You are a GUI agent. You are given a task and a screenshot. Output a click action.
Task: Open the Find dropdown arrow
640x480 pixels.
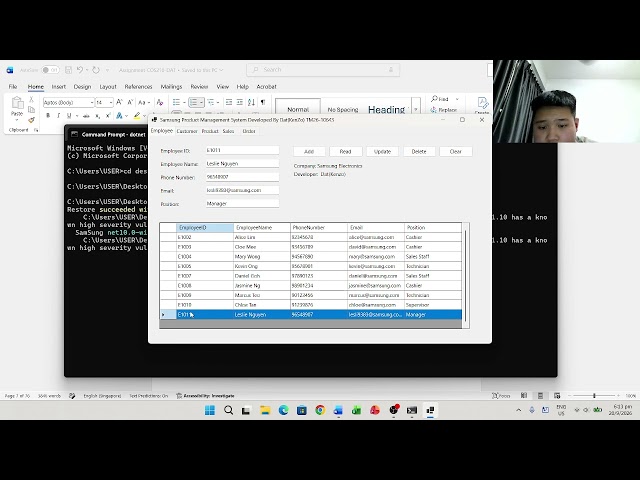pos(457,99)
